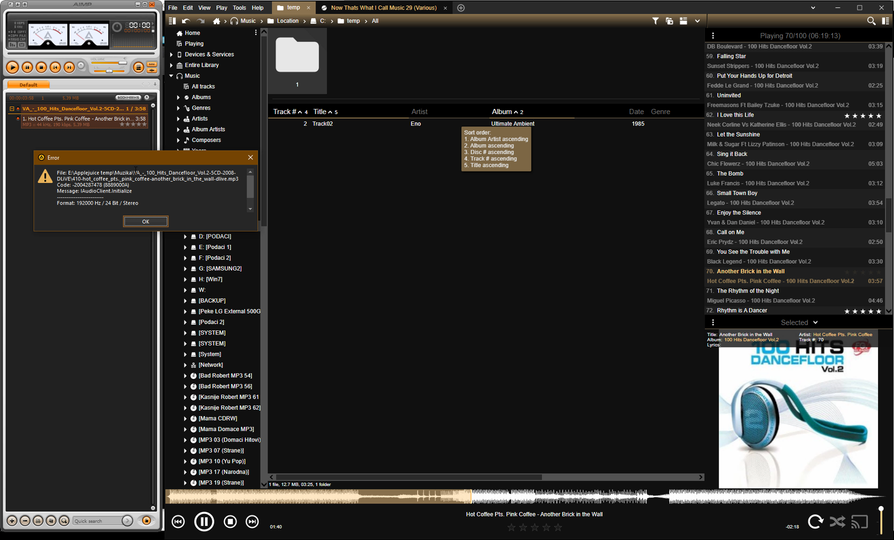The width and height of the screenshot is (894, 540).
Task: Open the cast to device icon
Action: click(x=859, y=521)
